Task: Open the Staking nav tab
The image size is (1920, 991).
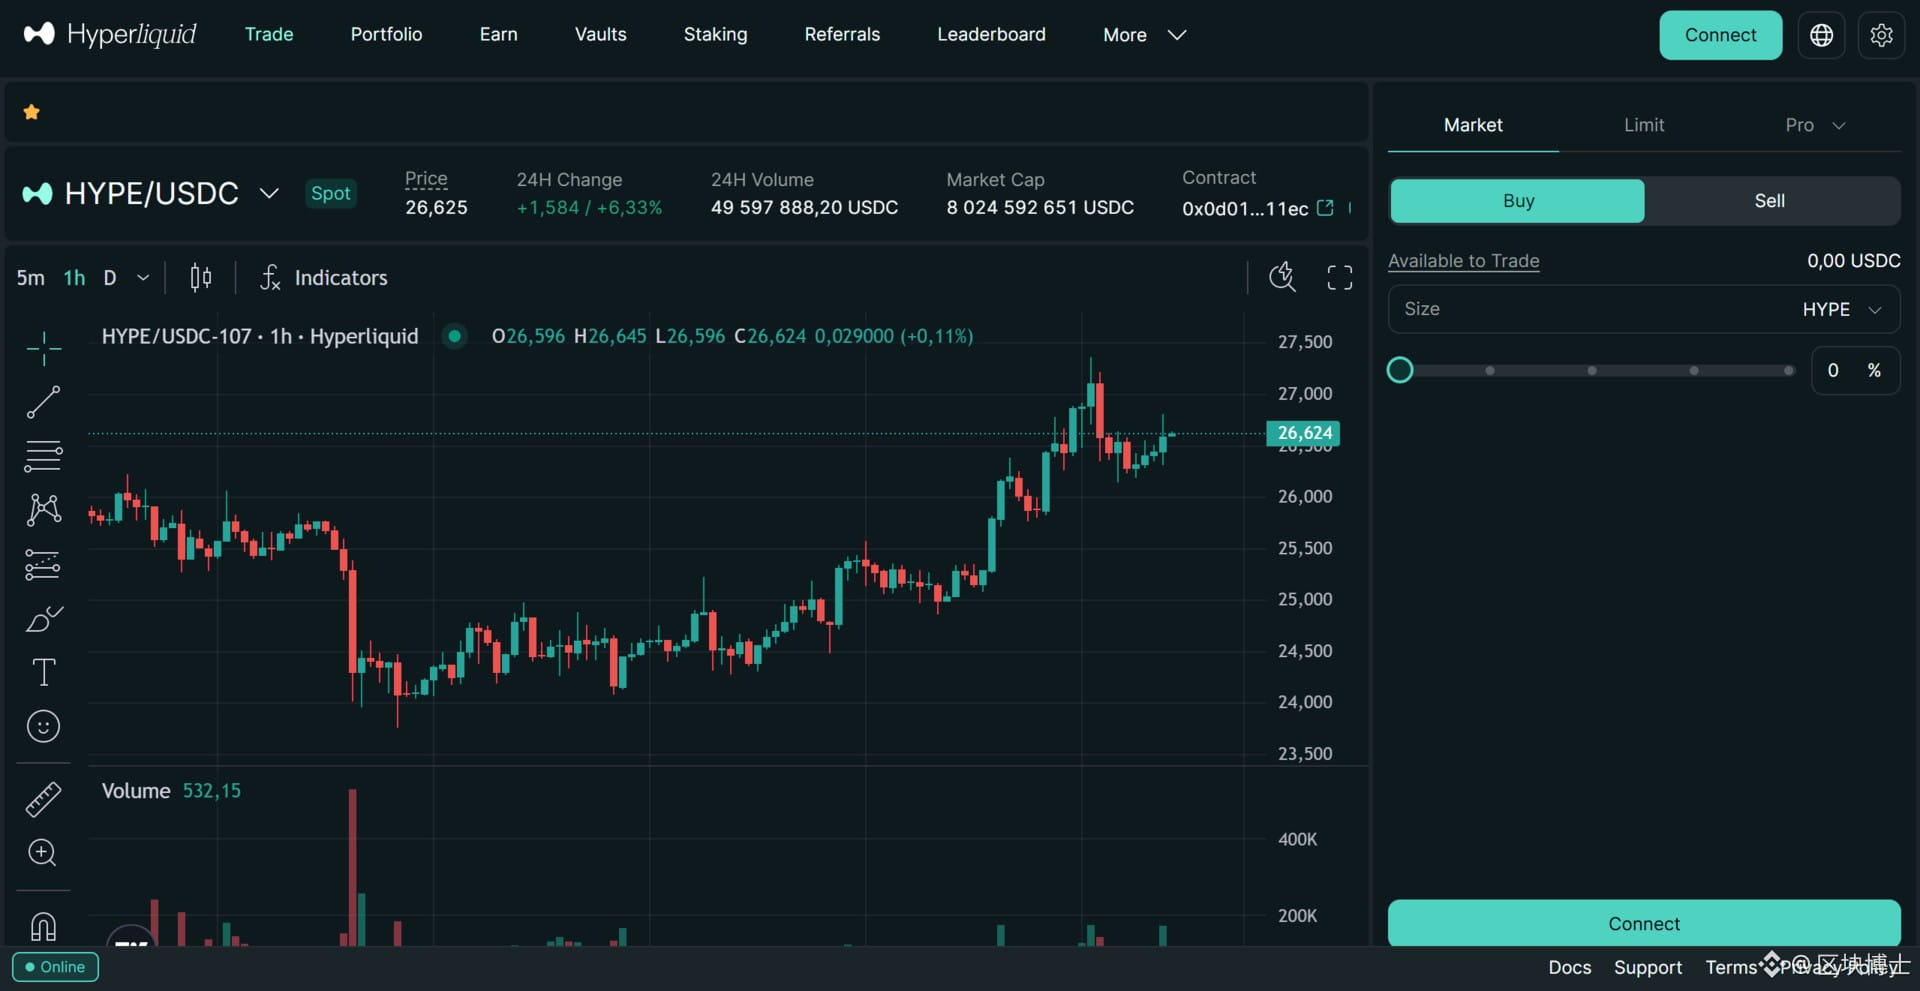Action: point(715,34)
